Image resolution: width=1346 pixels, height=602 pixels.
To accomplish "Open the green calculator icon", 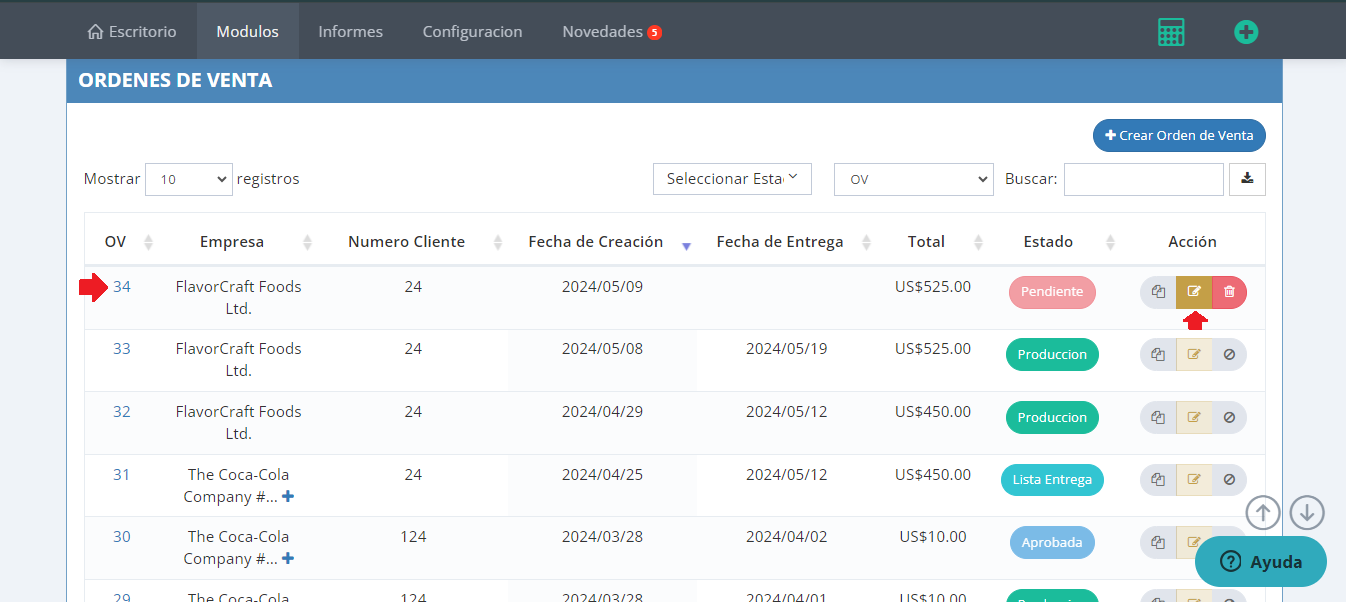I will click(x=1170, y=32).
